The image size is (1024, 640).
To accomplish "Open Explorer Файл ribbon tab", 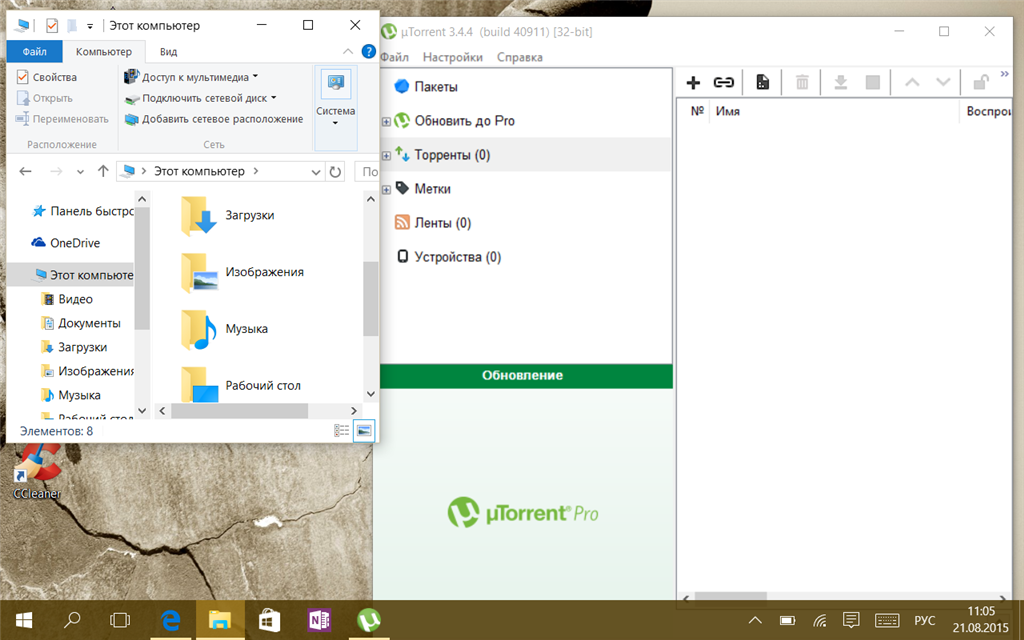I will click(35, 52).
